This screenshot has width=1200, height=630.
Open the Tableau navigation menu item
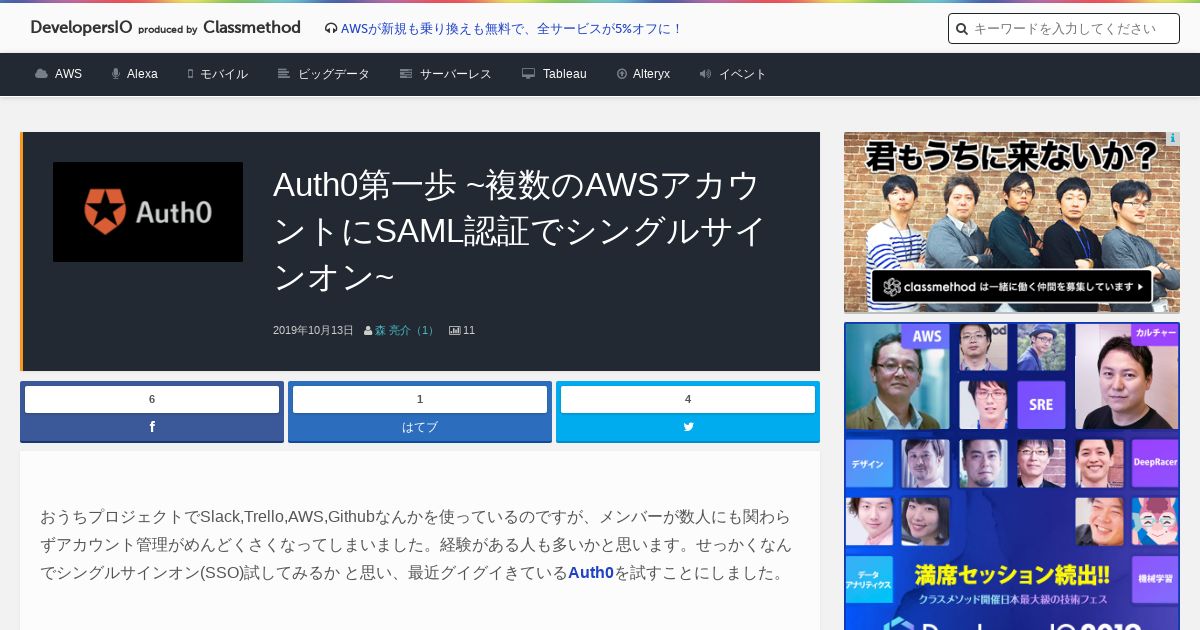[x=565, y=74]
